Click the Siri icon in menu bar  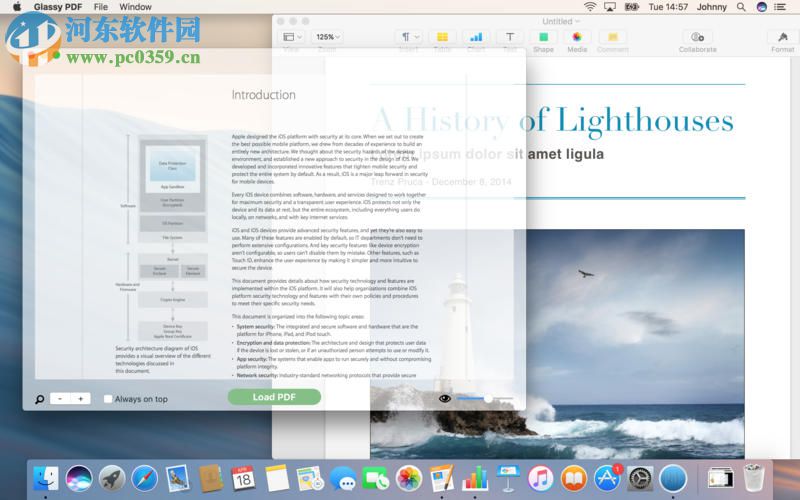click(762, 7)
